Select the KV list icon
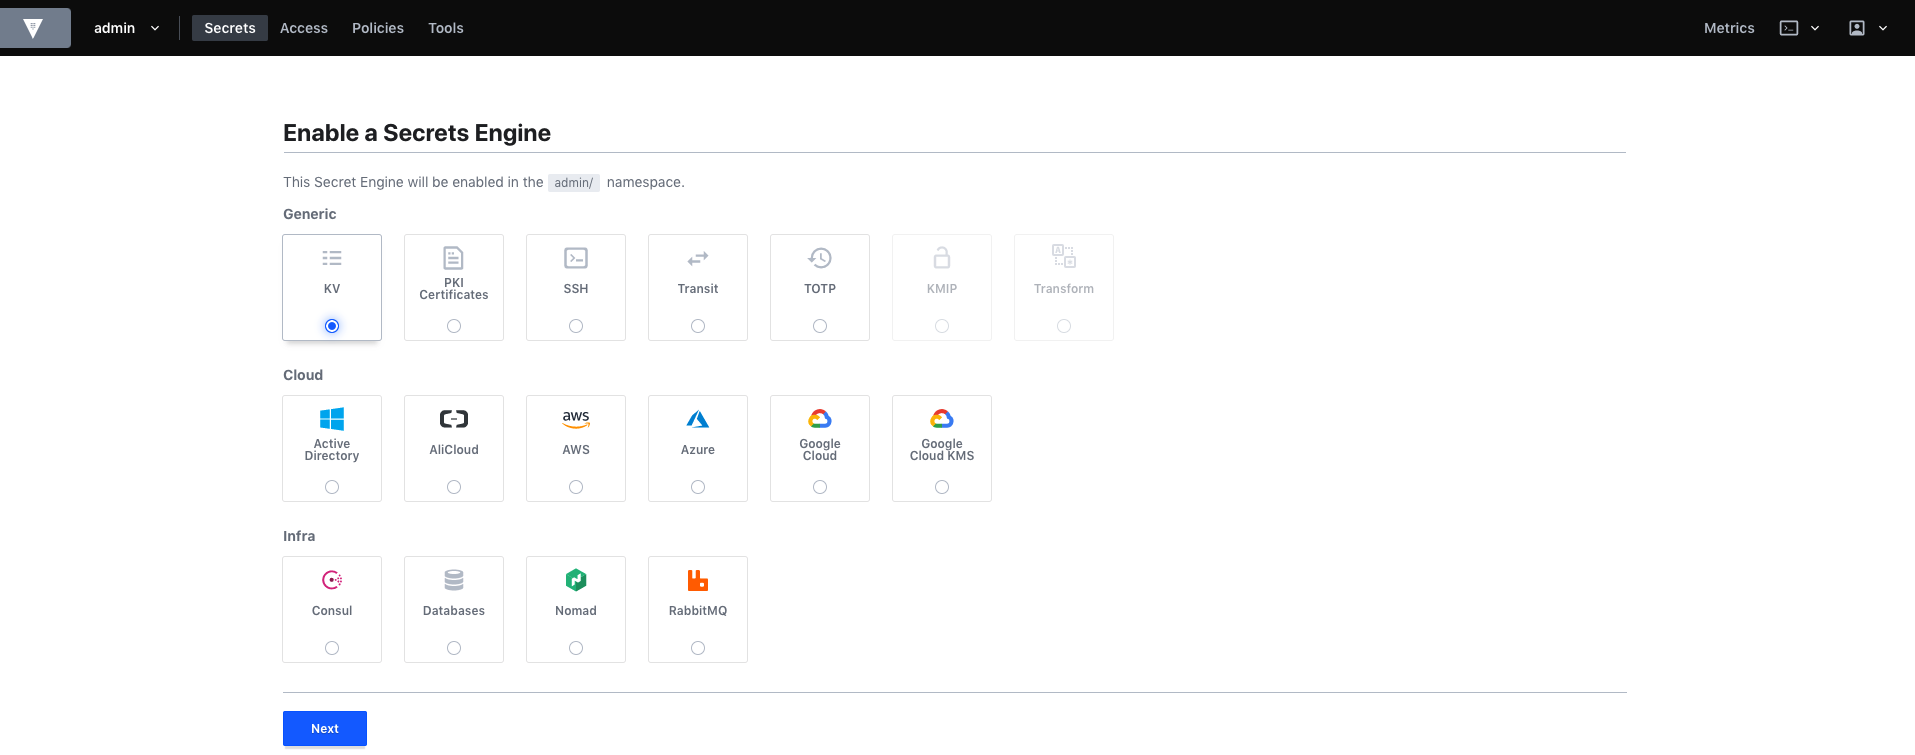Image resolution: width=1915 pixels, height=755 pixels. pyautogui.click(x=332, y=258)
